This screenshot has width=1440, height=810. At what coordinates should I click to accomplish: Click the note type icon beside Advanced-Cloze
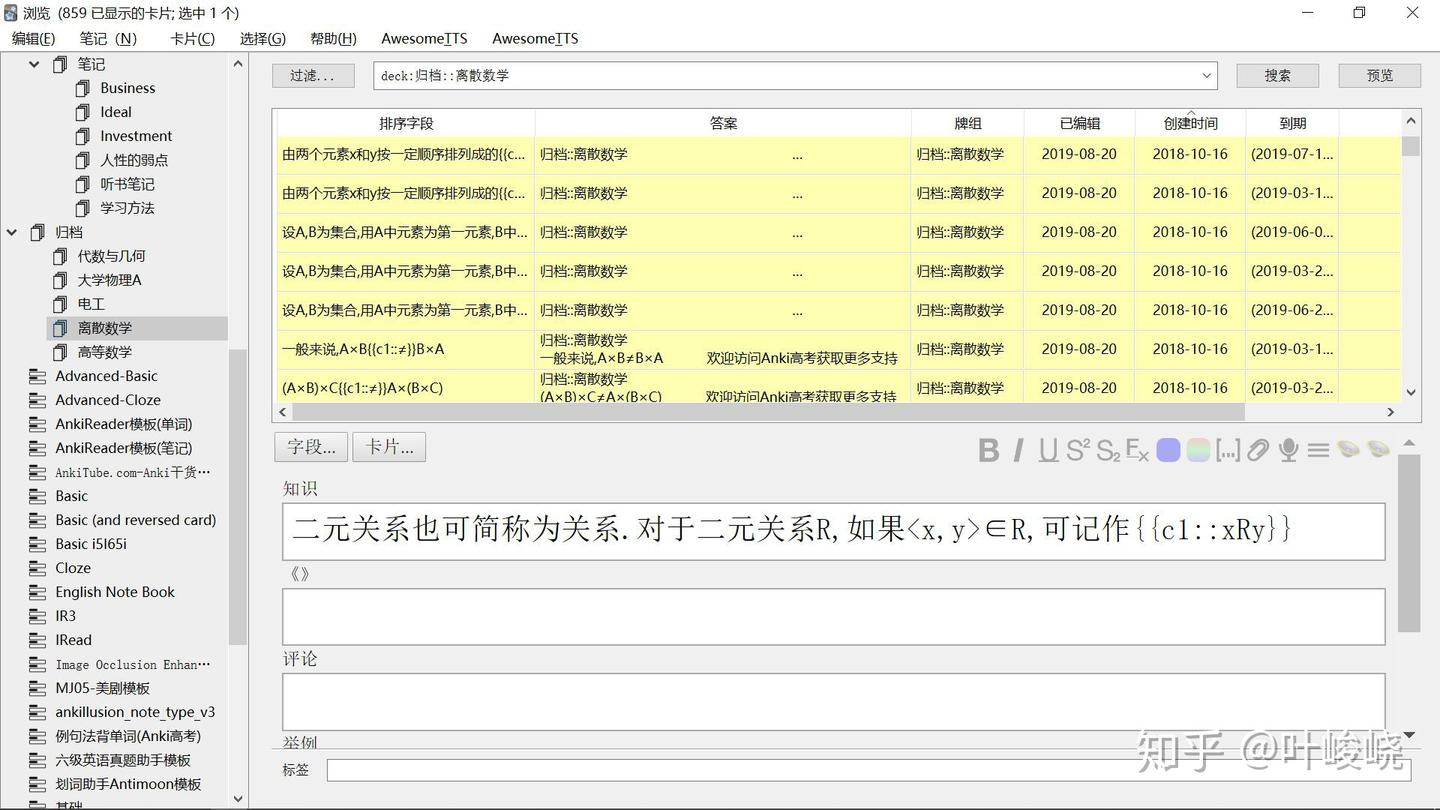coord(38,400)
